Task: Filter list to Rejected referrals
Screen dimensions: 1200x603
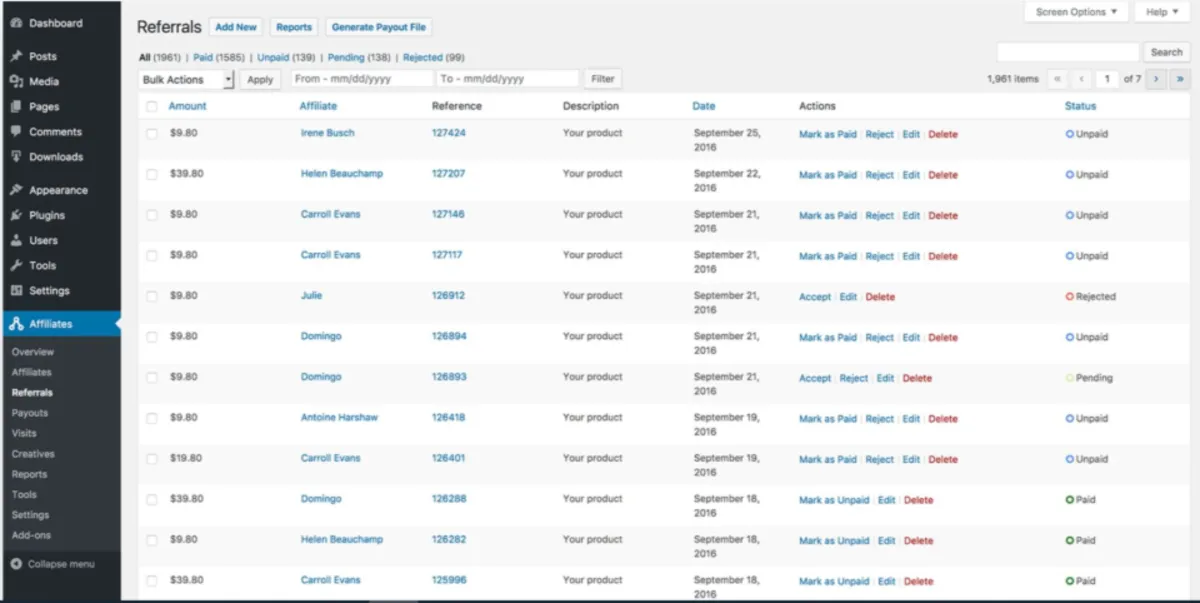Action: click(x=422, y=58)
